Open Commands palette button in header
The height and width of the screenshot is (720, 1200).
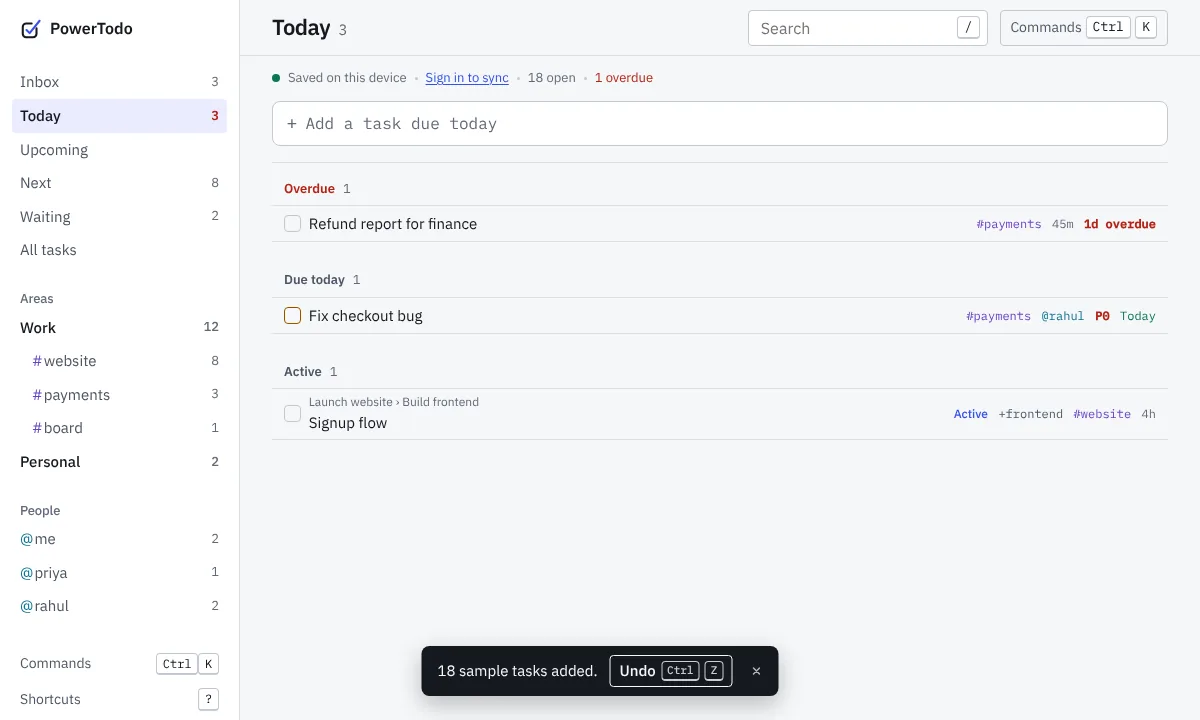pyautogui.click(x=1084, y=28)
